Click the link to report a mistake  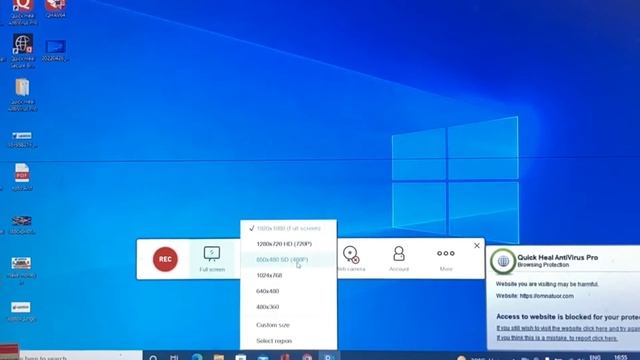point(557,338)
